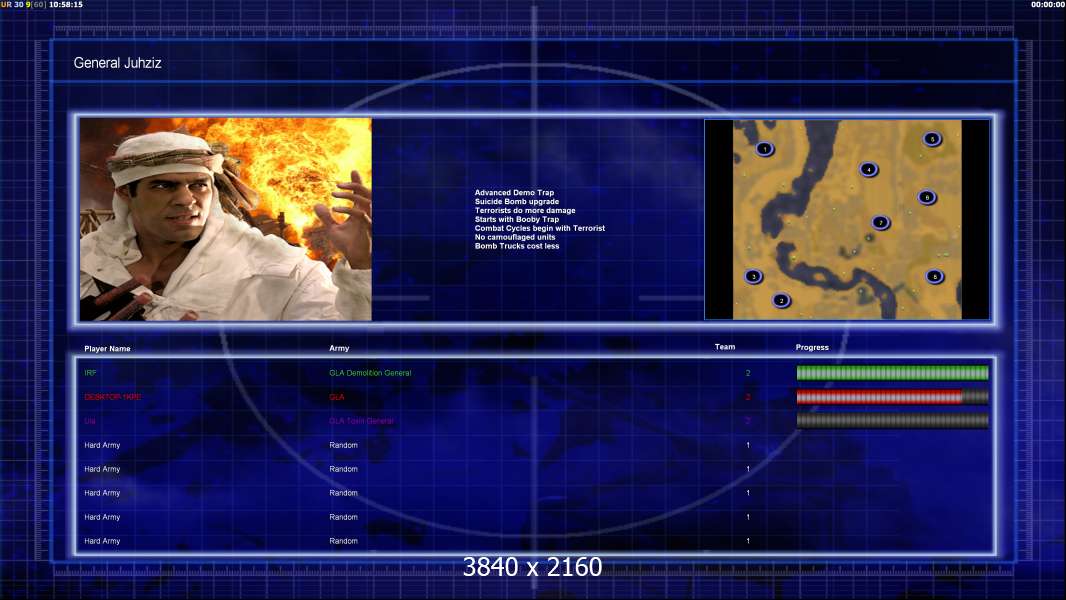
Task: Click the Advanced Demo Trap line
Action: click(514, 192)
